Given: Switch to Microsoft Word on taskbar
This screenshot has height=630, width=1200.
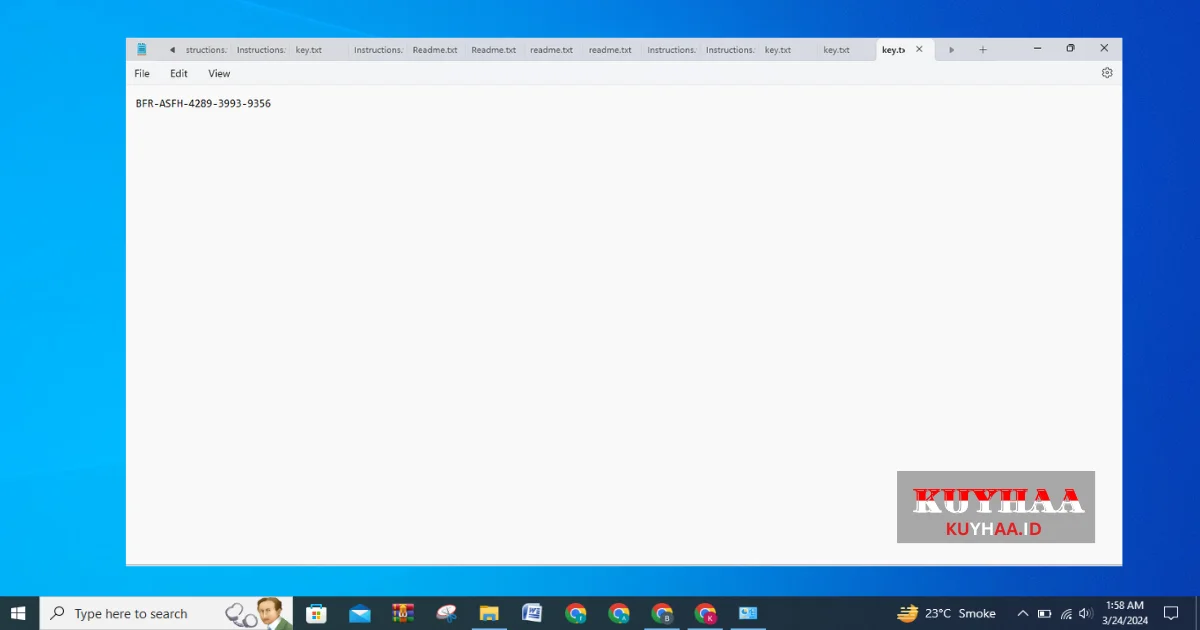Looking at the screenshot, I should [532, 613].
